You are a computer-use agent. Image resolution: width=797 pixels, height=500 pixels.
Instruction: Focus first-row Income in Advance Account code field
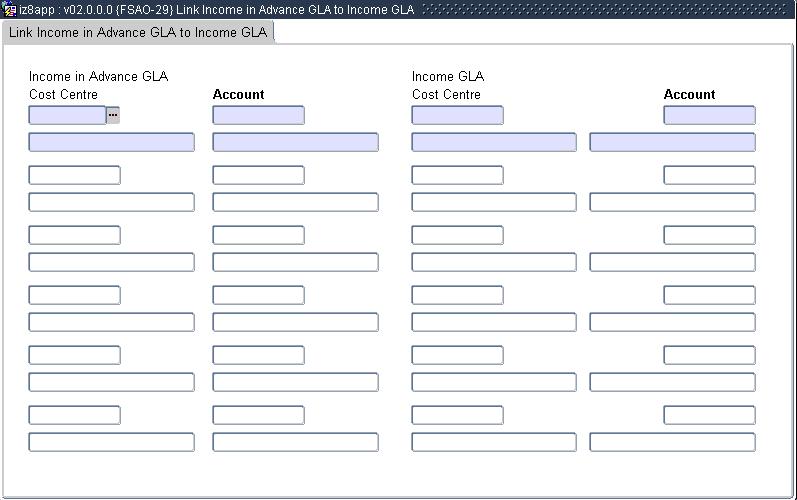(x=258, y=115)
